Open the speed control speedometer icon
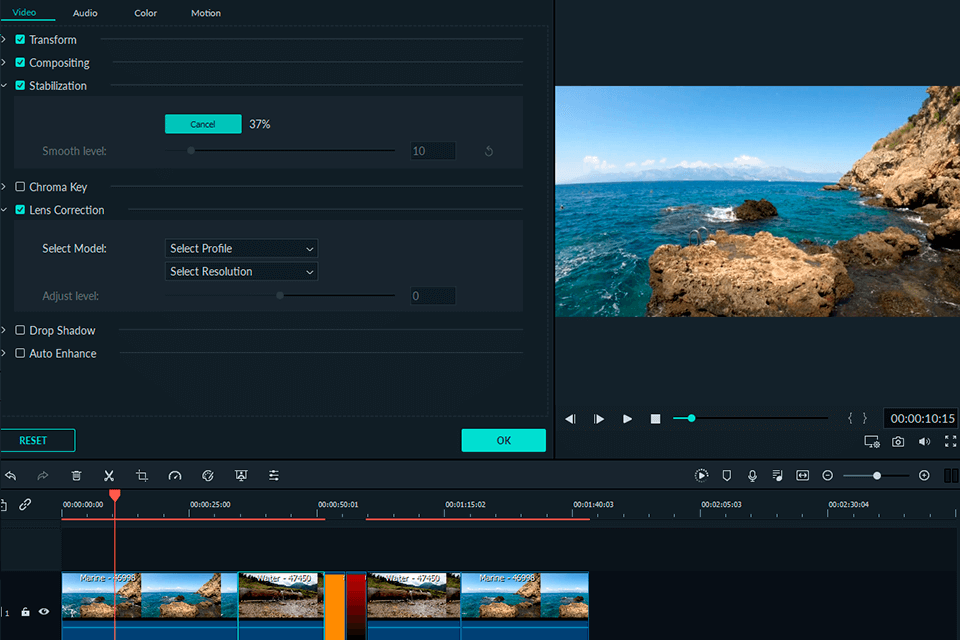The image size is (960, 640). click(175, 476)
